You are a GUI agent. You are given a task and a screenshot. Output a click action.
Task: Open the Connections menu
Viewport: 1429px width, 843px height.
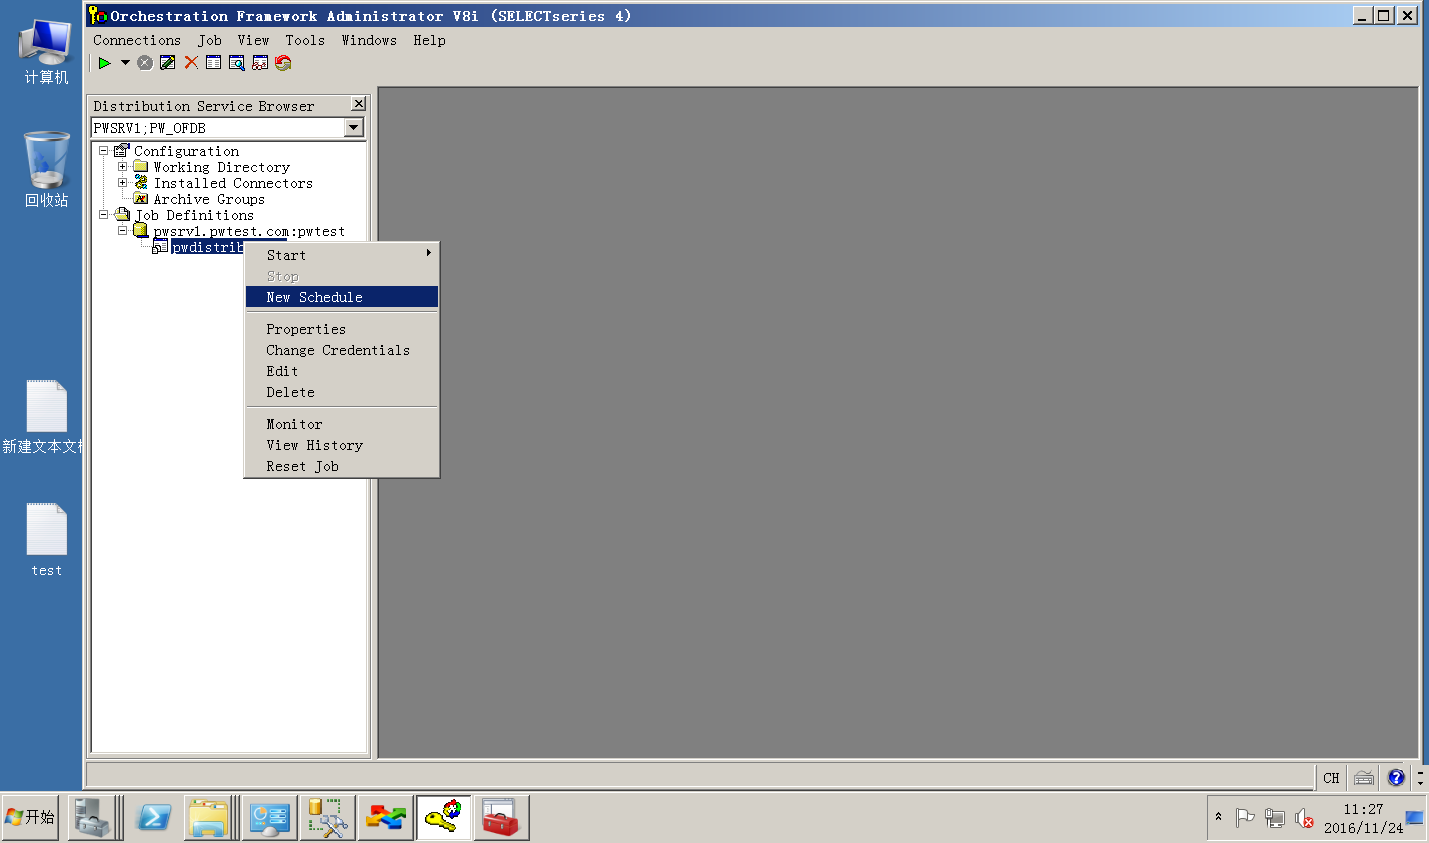tap(137, 40)
